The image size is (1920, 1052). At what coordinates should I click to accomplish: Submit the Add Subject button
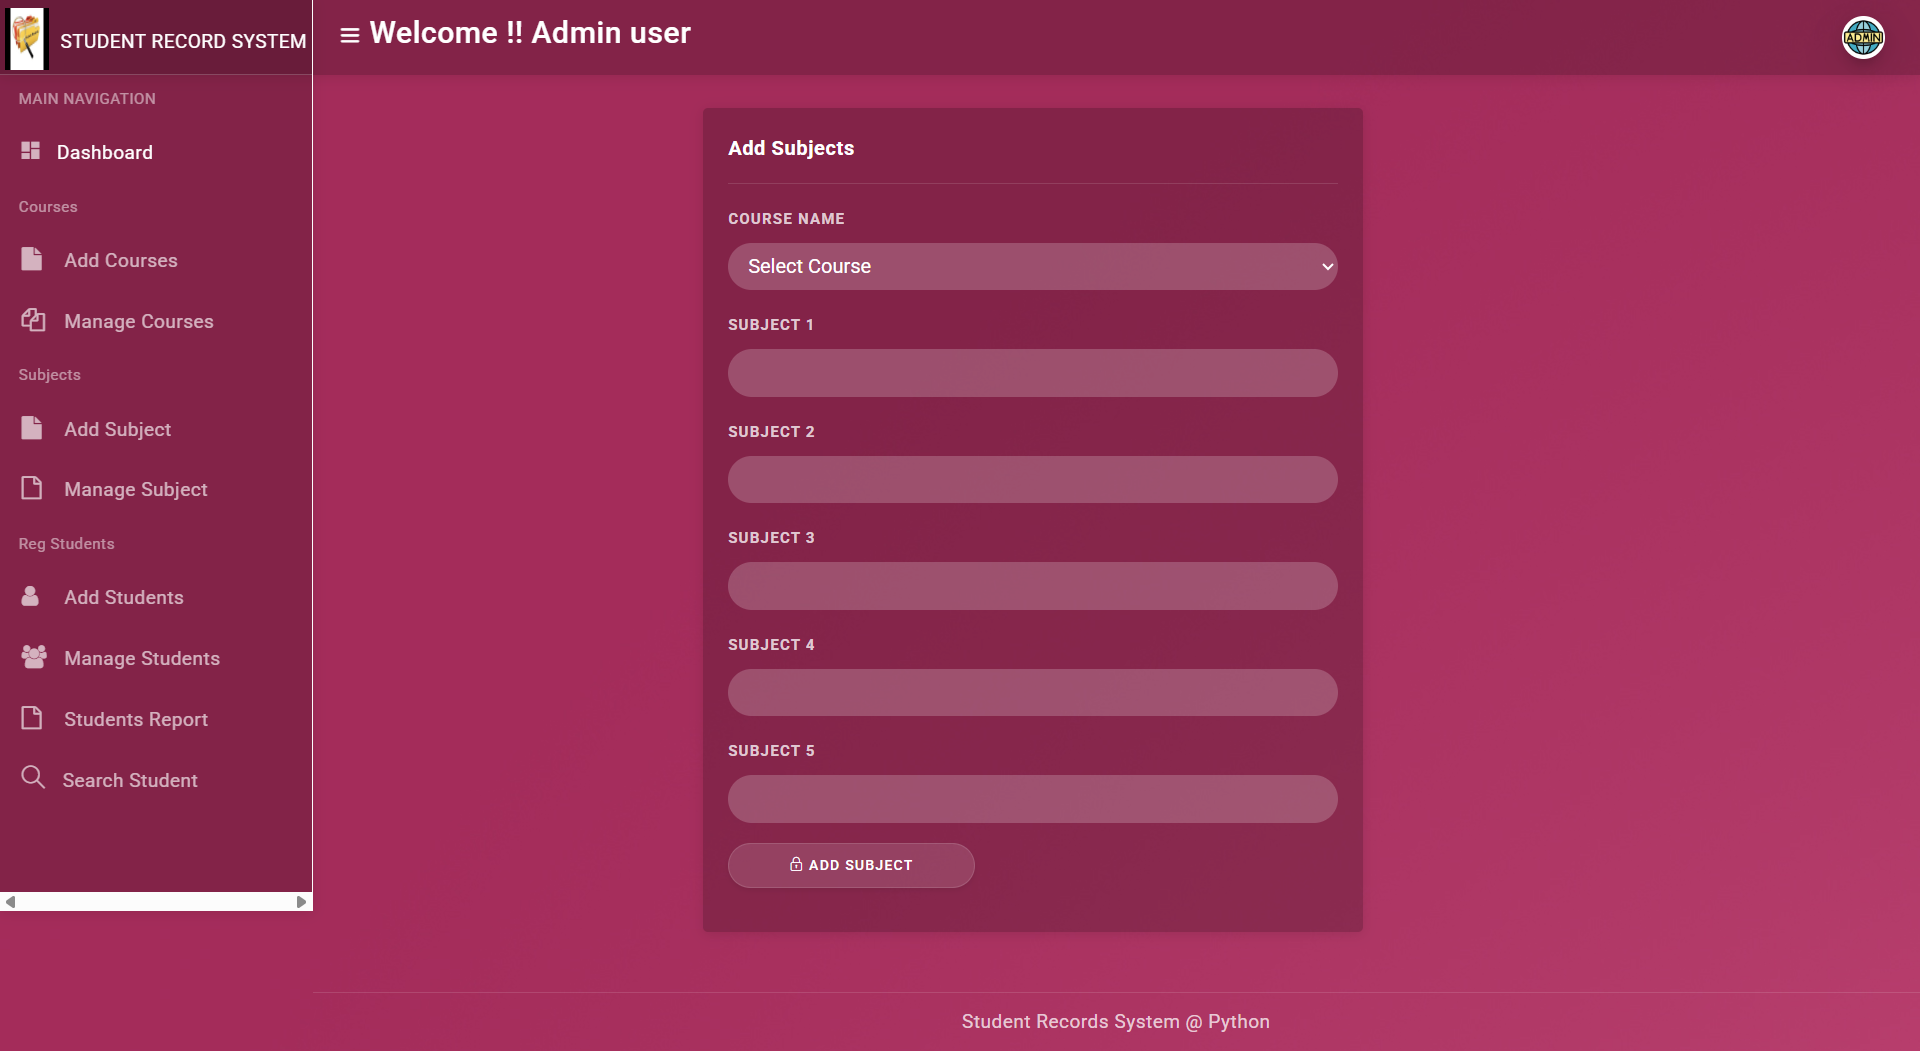(x=851, y=865)
